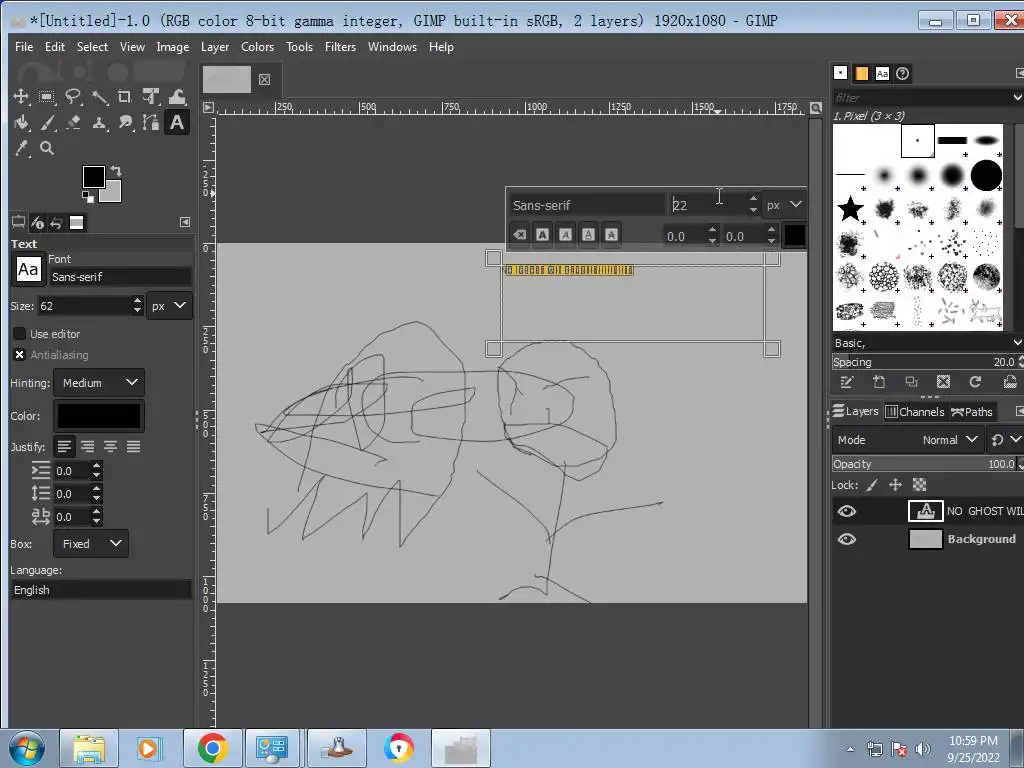
Task: Switch to the Eraser tool
Action: click(73, 123)
